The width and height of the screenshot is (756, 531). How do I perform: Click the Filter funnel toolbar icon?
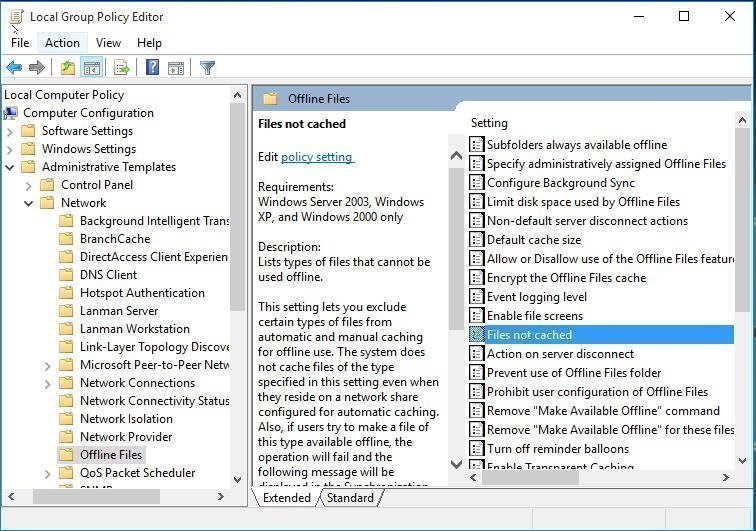[207, 68]
